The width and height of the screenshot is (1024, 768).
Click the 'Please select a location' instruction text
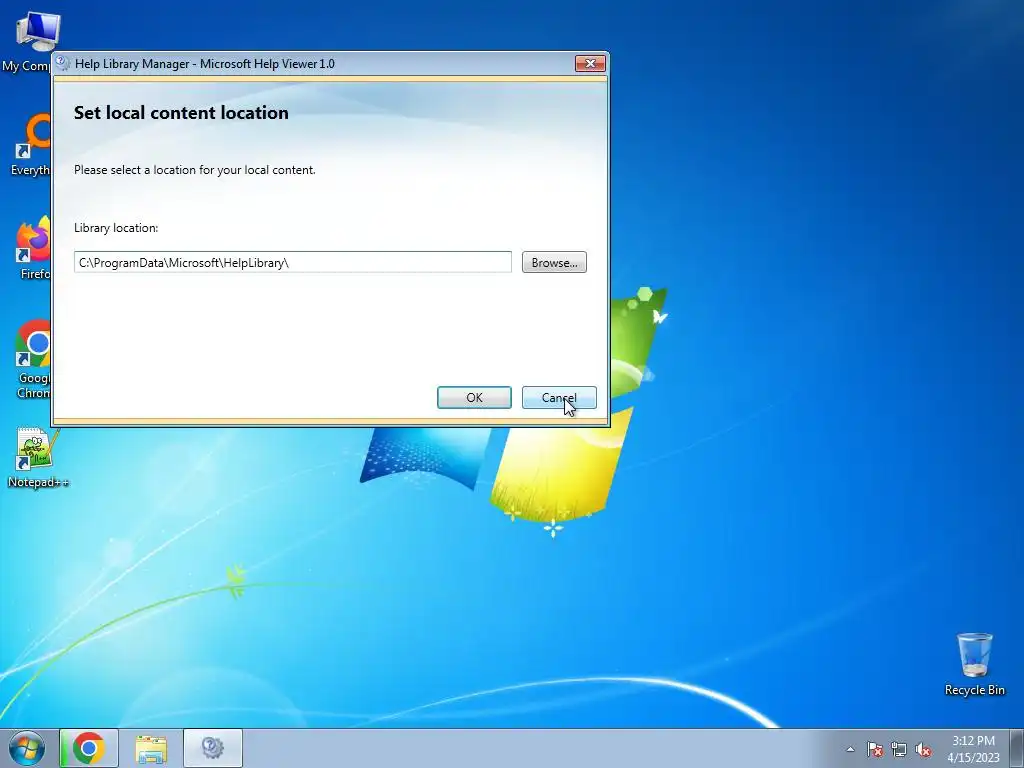195,170
